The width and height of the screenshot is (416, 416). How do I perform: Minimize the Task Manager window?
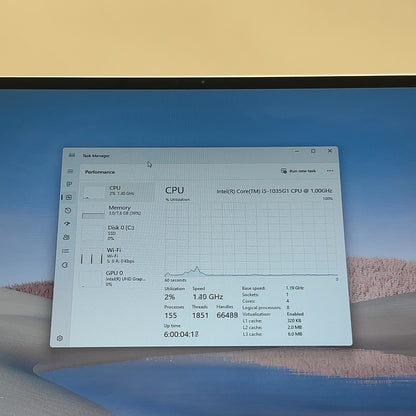point(297,151)
